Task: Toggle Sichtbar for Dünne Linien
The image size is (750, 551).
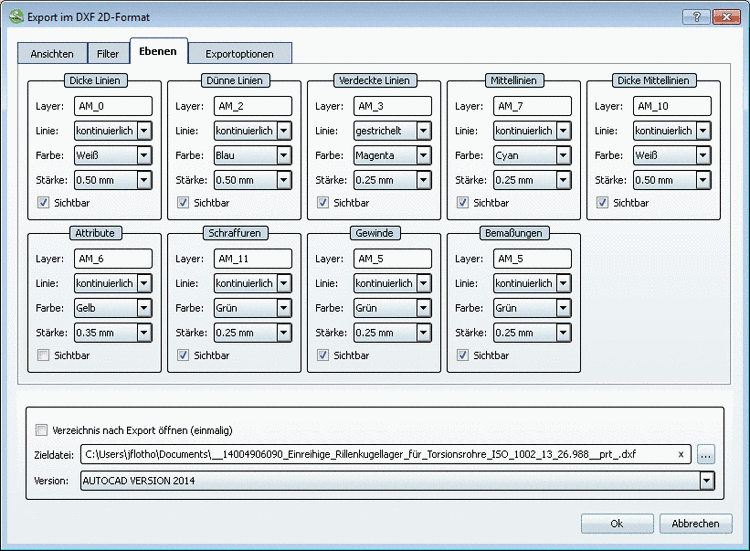Action: (183, 202)
